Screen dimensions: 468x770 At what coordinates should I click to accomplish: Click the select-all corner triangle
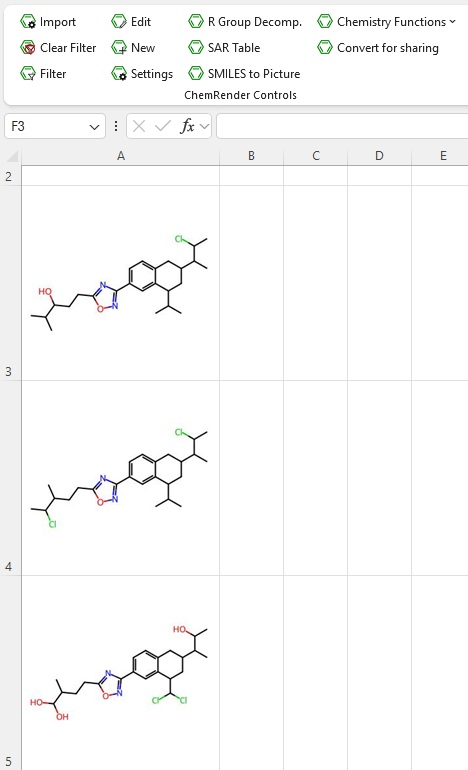click(12, 156)
